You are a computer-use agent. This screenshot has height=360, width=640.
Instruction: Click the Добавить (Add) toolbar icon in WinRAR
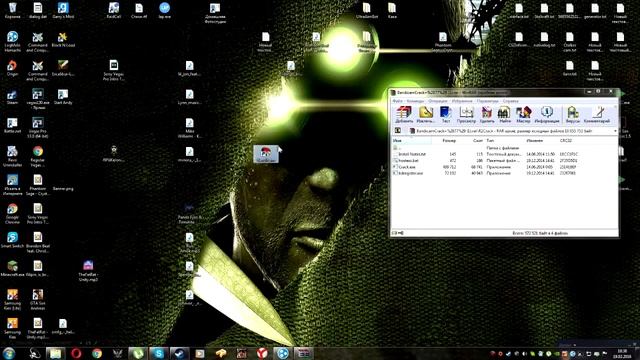[404, 115]
